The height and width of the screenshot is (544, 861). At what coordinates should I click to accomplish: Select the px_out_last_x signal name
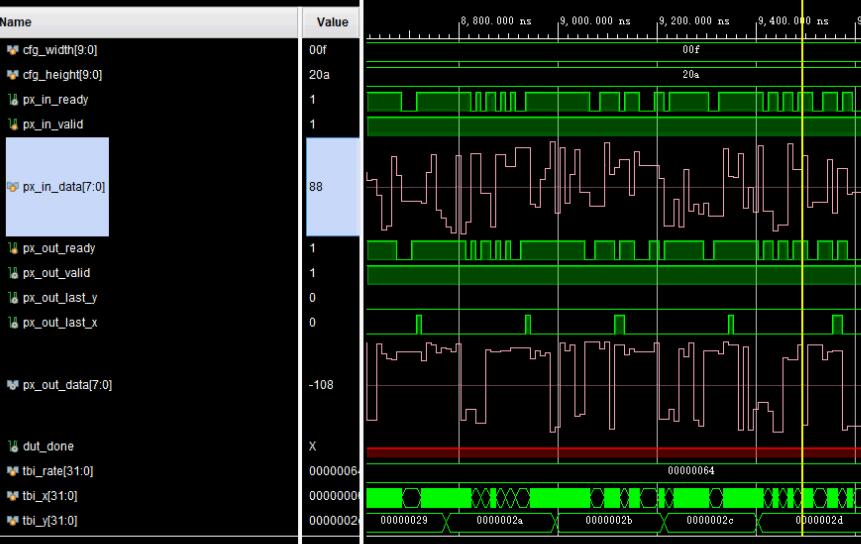click(x=60, y=323)
